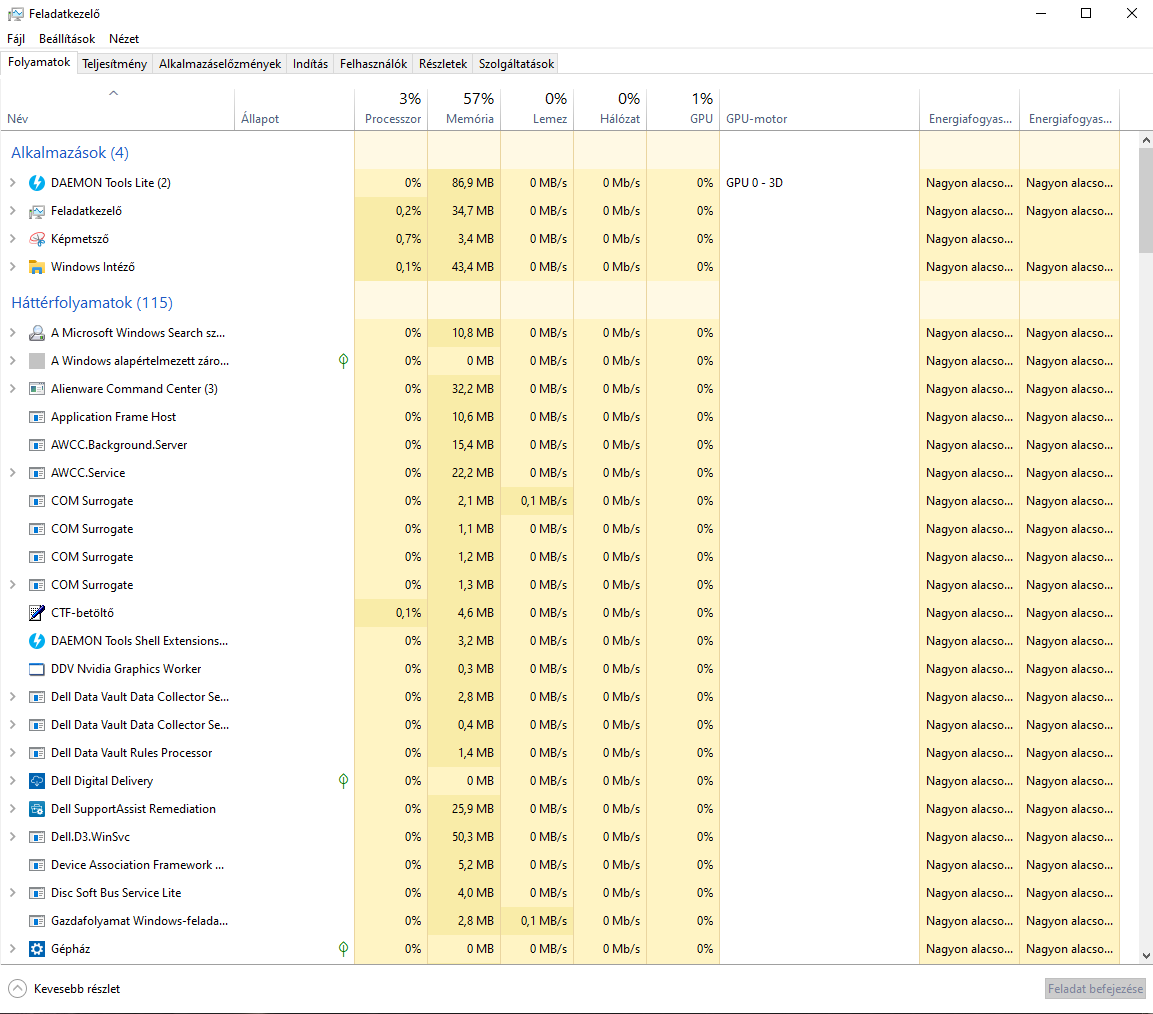Switch to the Indítás tab
This screenshot has width=1153, height=1014.
point(310,64)
